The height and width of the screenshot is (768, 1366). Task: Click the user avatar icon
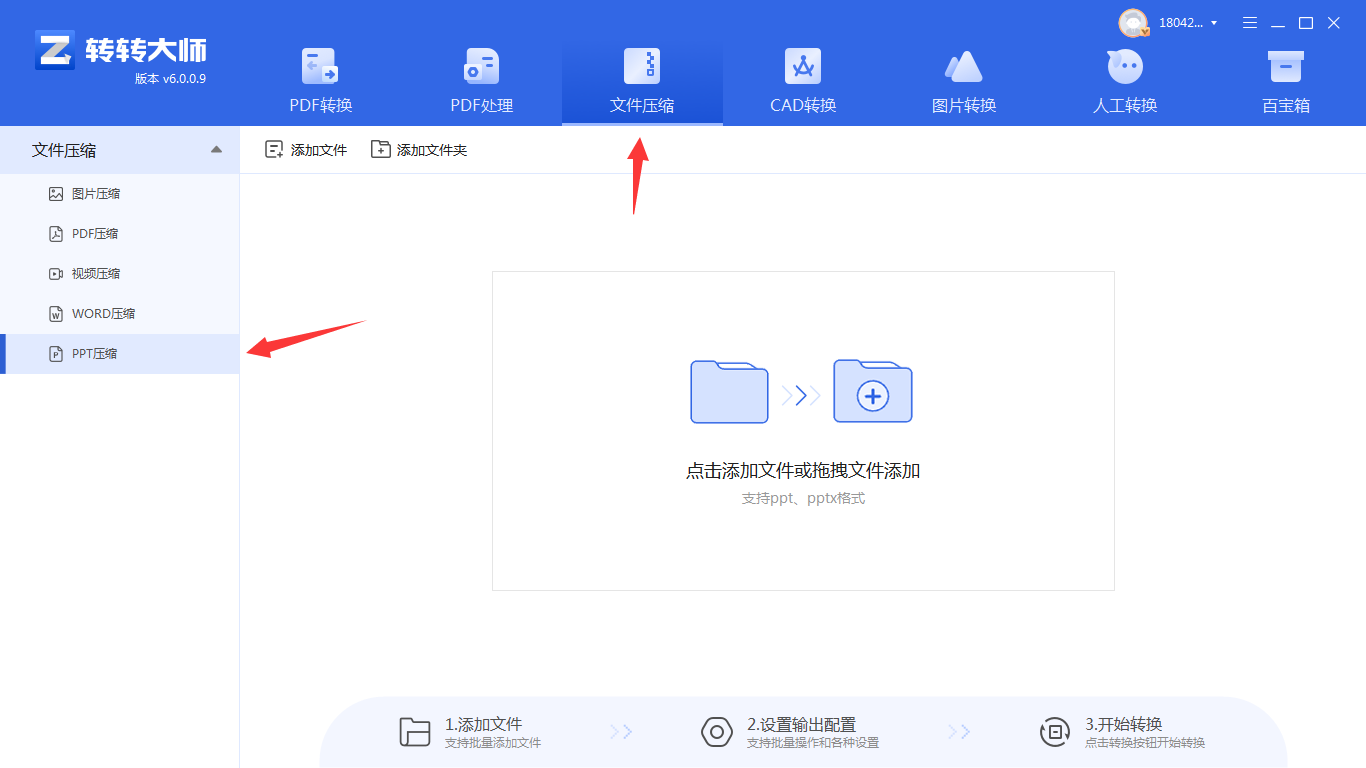click(1133, 23)
